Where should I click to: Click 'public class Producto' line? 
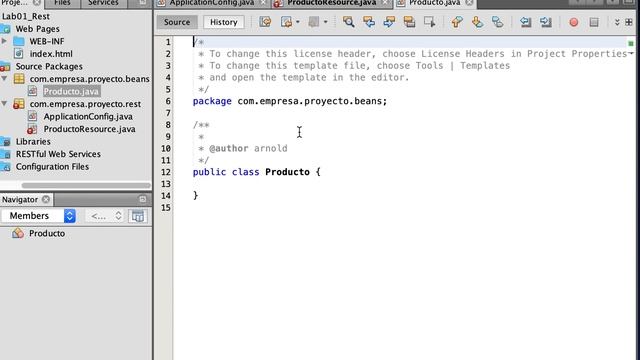pos(256,172)
